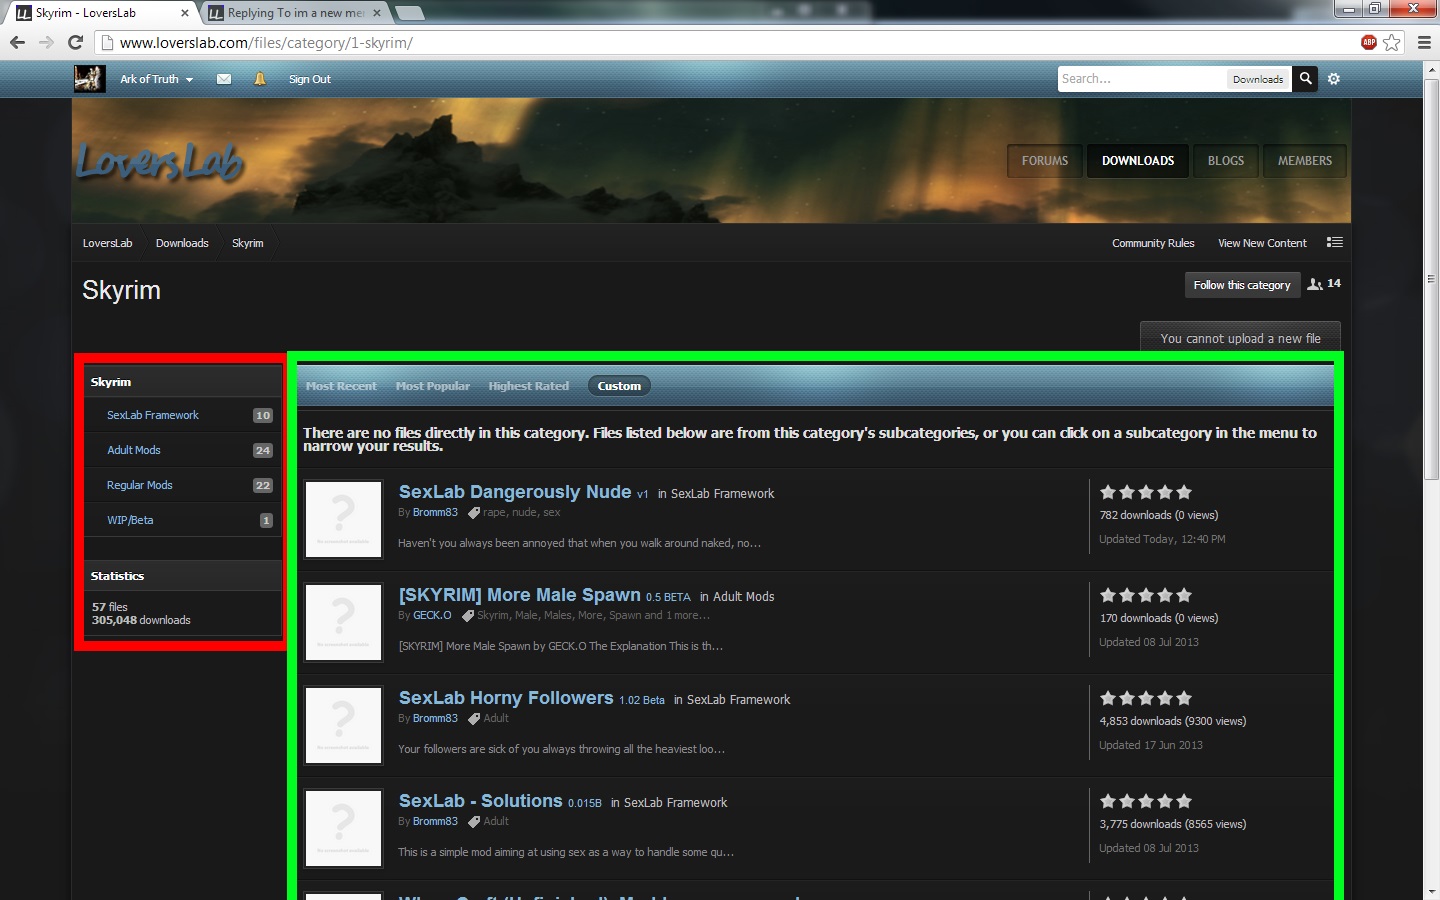
Task: Open WIP/Beta subcategory
Action: click(130, 520)
